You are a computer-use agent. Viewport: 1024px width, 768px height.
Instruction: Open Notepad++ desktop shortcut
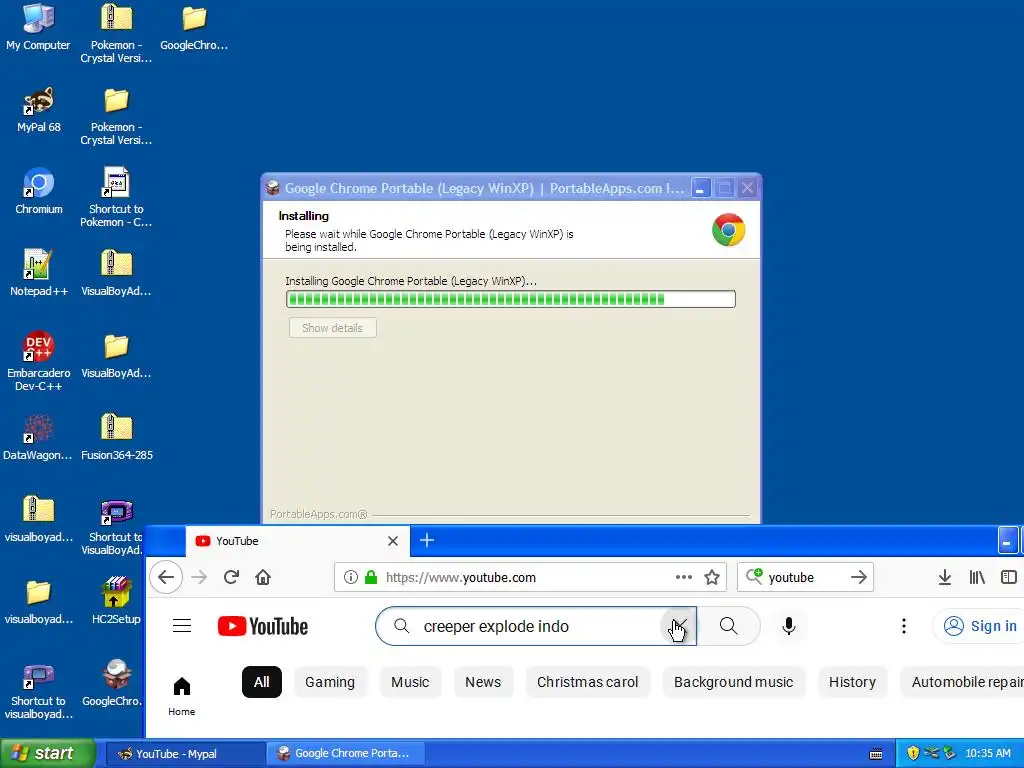pyautogui.click(x=38, y=274)
